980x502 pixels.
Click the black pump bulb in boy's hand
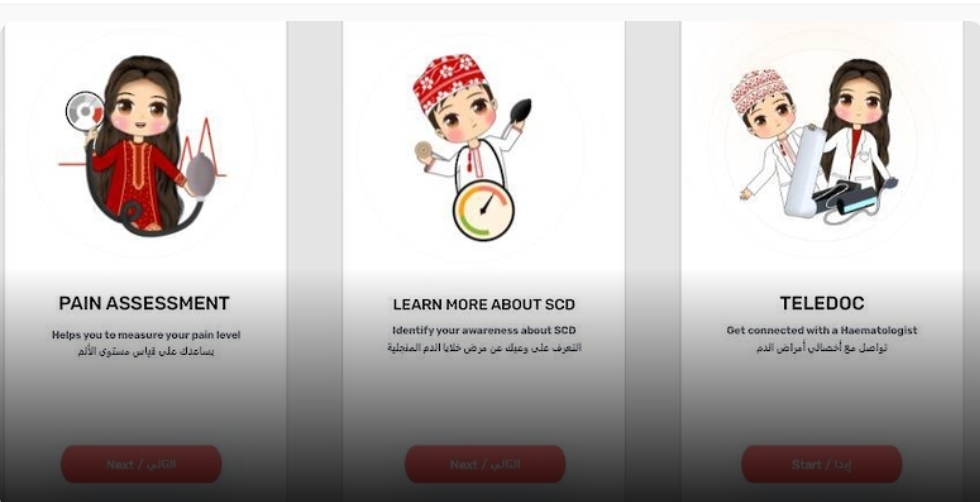click(521, 111)
